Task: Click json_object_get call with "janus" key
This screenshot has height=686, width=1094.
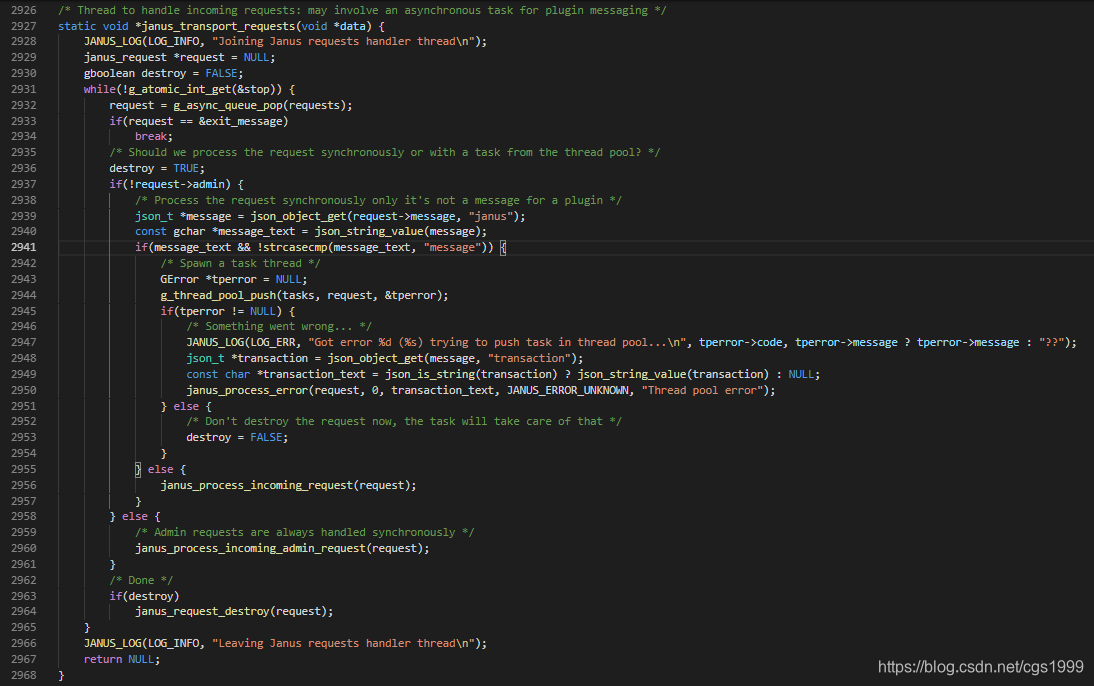Action: coord(387,216)
